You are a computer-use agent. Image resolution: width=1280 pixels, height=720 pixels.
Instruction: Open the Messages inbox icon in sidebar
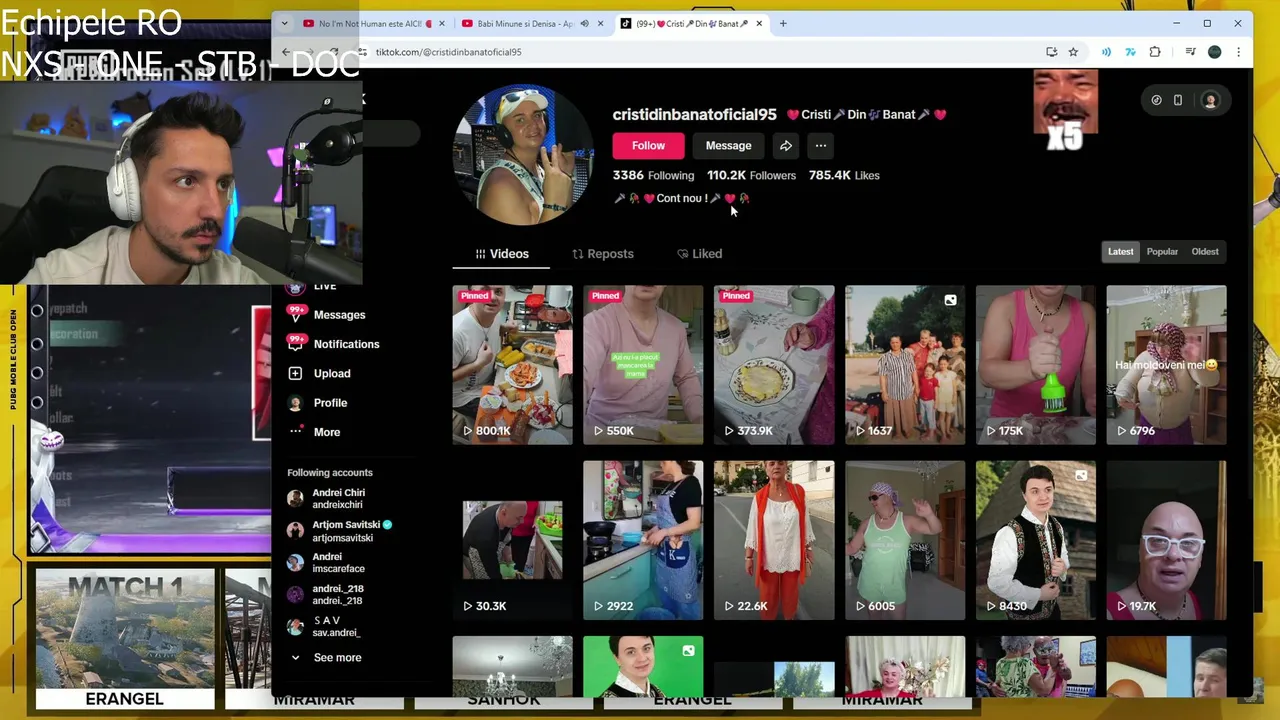point(295,314)
